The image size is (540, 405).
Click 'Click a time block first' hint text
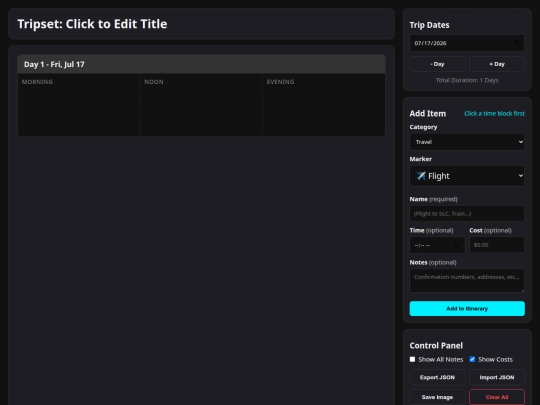click(x=494, y=114)
